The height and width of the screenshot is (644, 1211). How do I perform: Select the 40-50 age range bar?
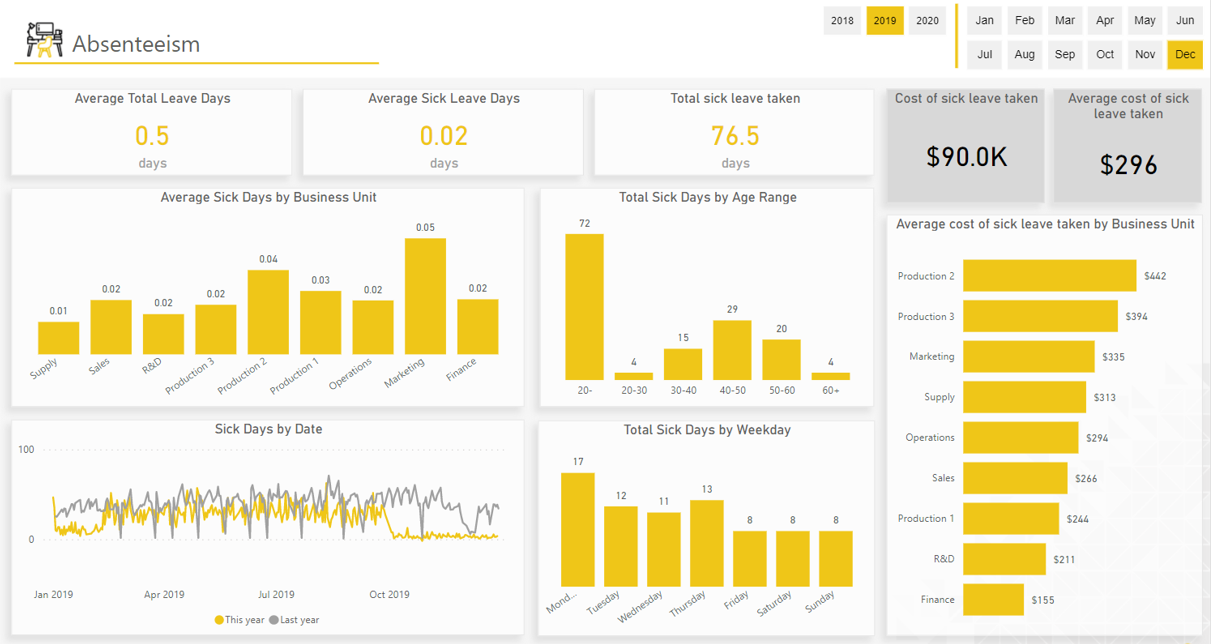point(732,350)
